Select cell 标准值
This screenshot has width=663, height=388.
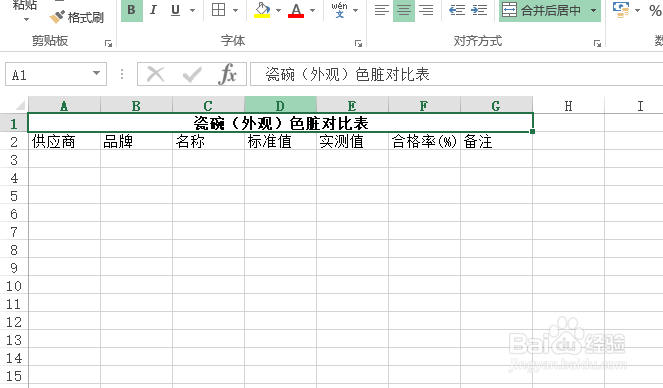coord(280,141)
